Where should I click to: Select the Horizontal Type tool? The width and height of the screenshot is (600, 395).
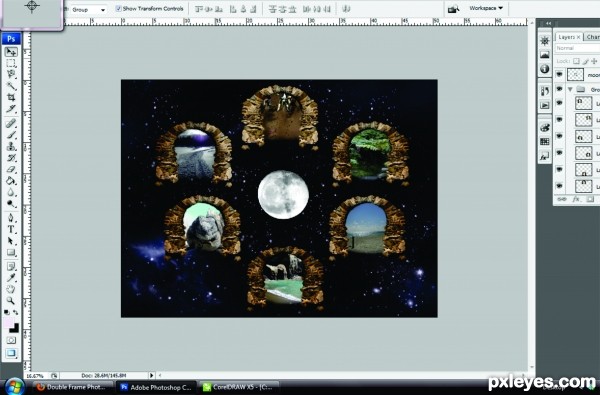click(x=11, y=230)
